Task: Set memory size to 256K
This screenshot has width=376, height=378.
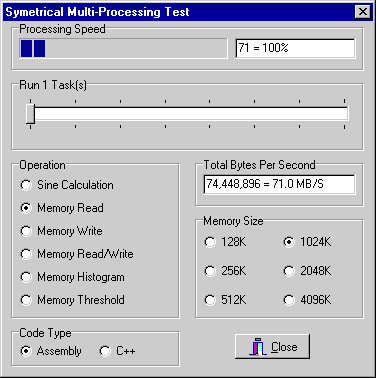Action: coord(225,271)
